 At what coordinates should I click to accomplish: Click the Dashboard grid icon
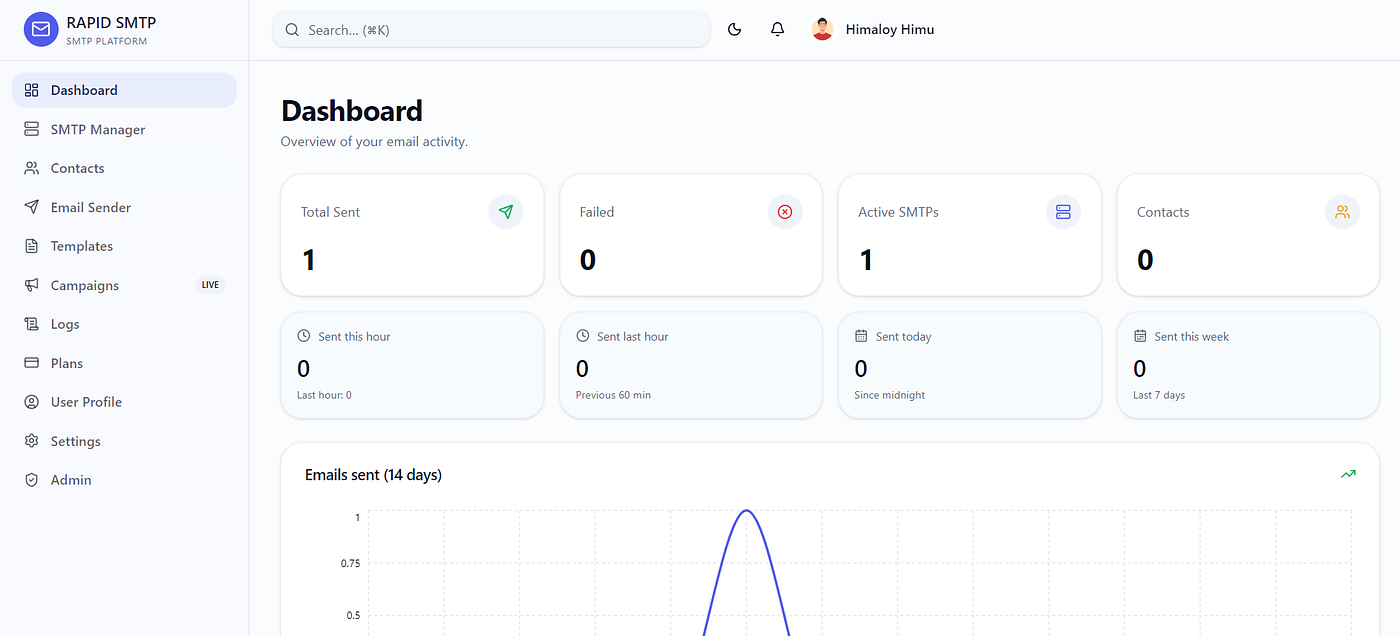(x=31, y=90)
